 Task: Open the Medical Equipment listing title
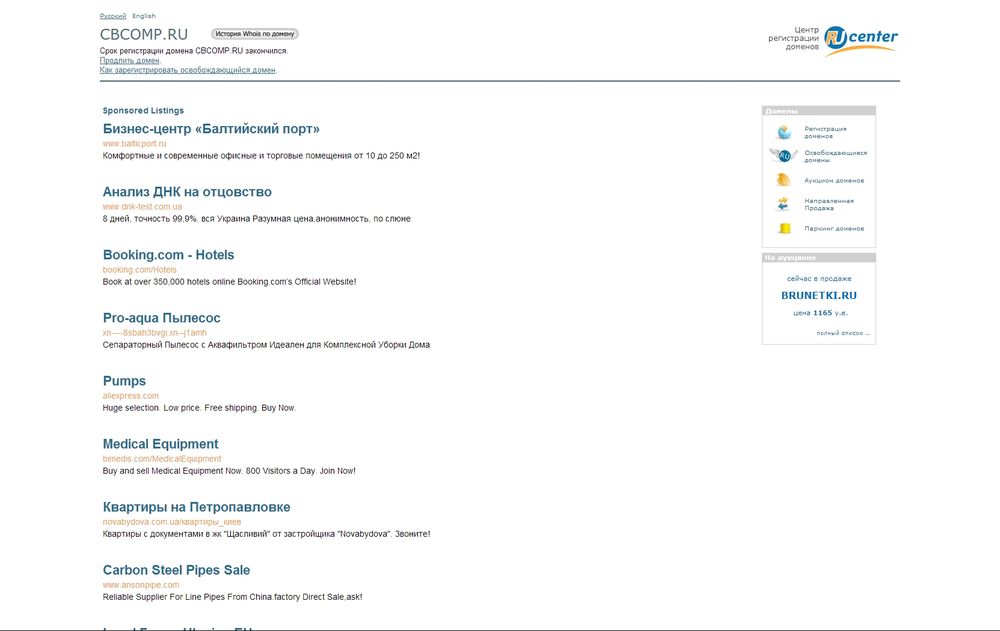point(160,444)
